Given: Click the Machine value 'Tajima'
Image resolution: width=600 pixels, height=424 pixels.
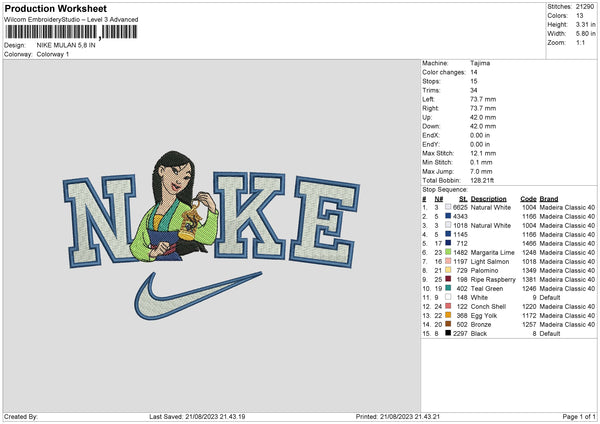Looking at the screenshot, I should click(480, 63).
